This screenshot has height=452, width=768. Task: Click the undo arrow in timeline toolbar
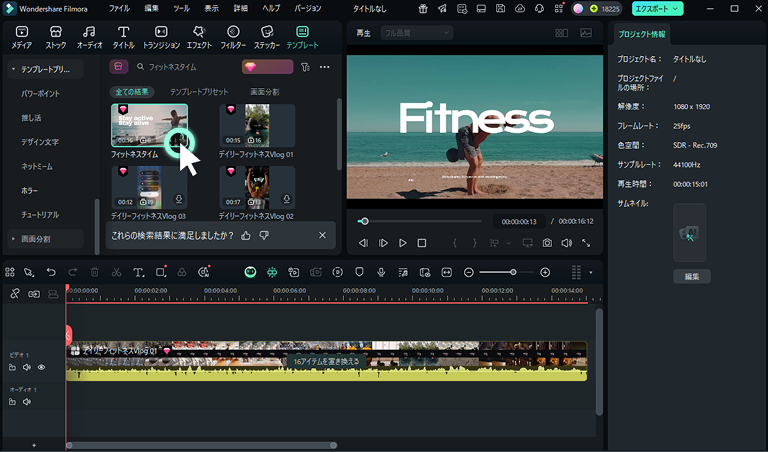[51, 272]
